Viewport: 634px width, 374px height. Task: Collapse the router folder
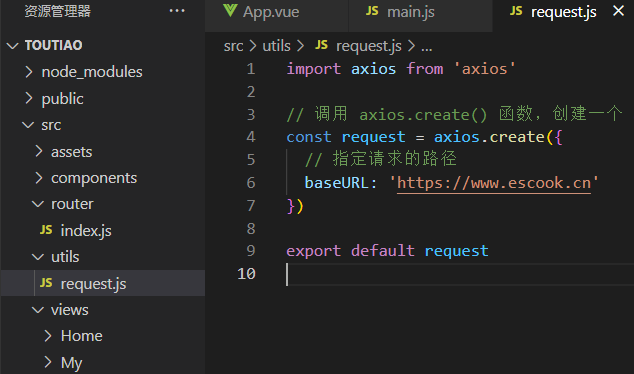click(38, 204)
